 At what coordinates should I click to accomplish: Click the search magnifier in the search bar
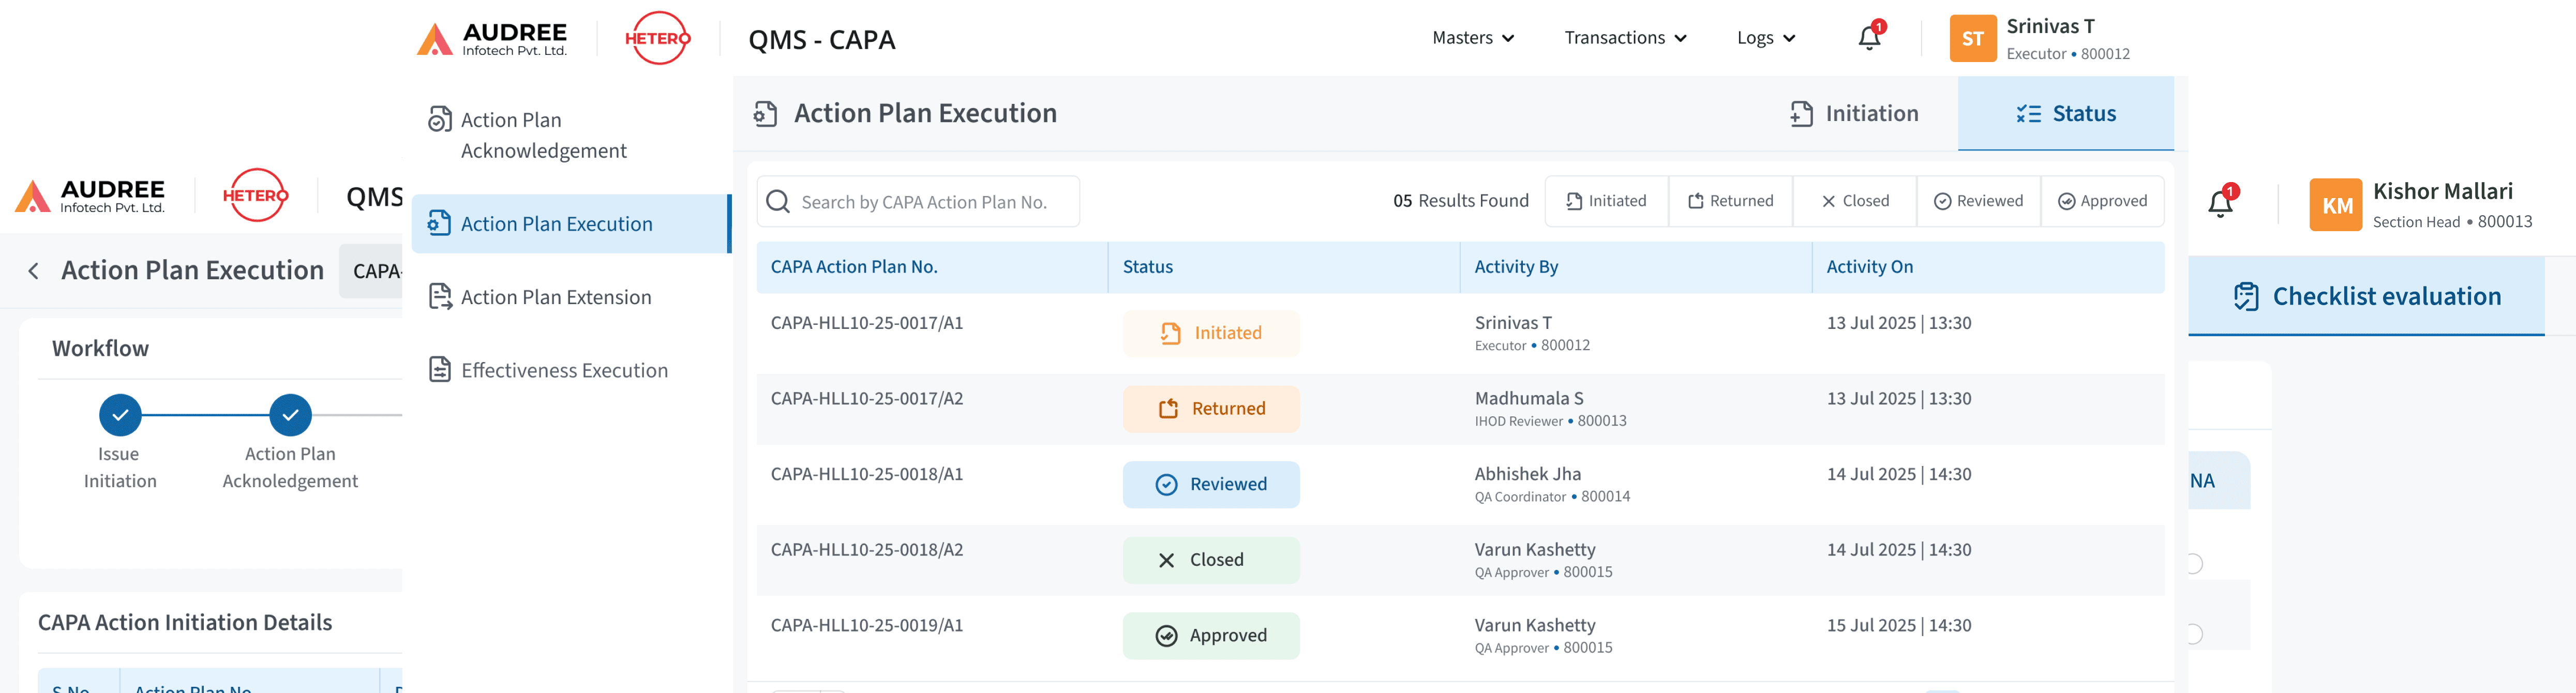click(x=778, y=201)
